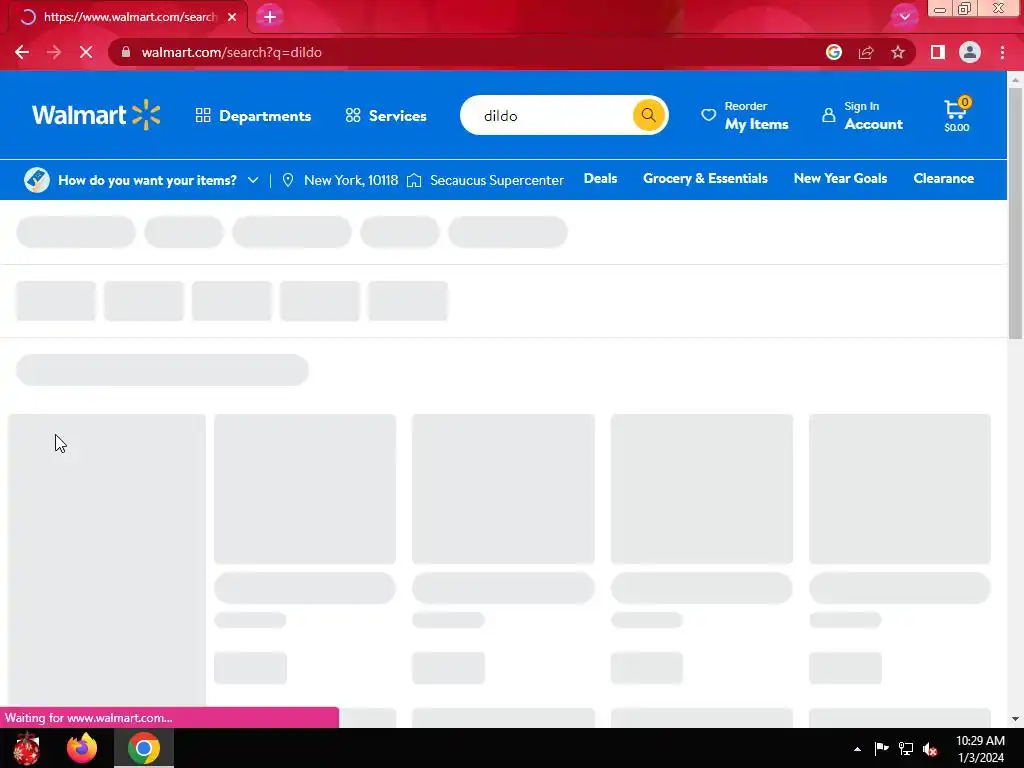Viewport: 1024px width, 768px height.
Task: Click the yellow search magnifier button
Action: tap(648, 115)
